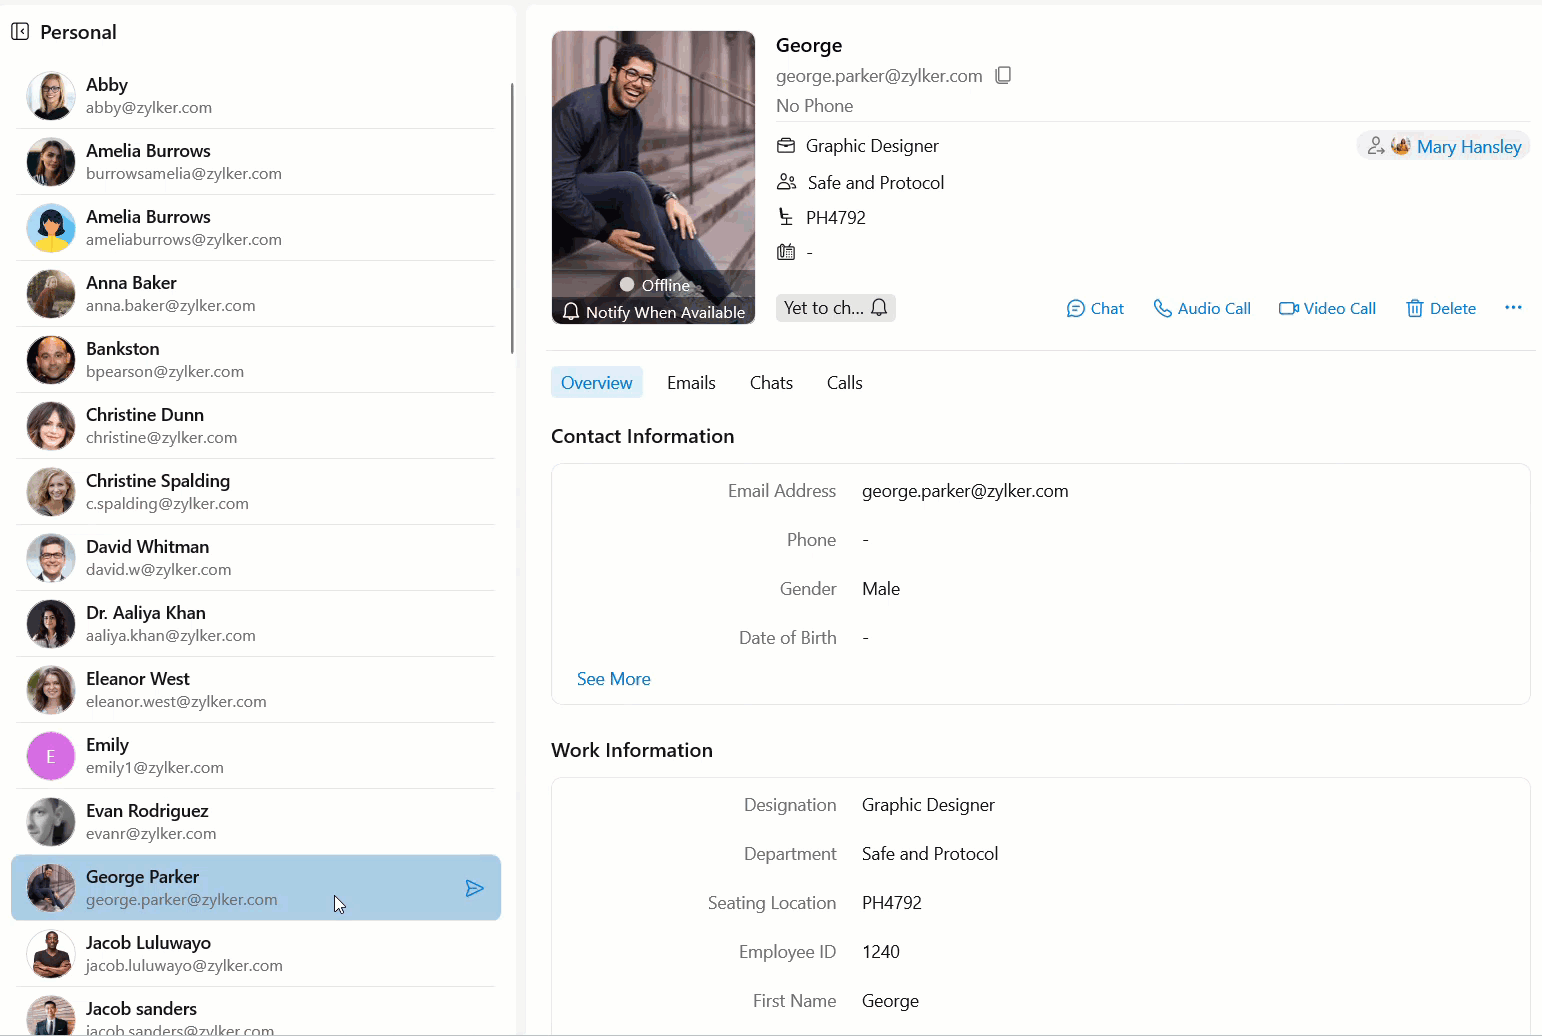Collapse the Personal contacts sidebar icon
The image size is (1542, 1036).
[20, 32]
